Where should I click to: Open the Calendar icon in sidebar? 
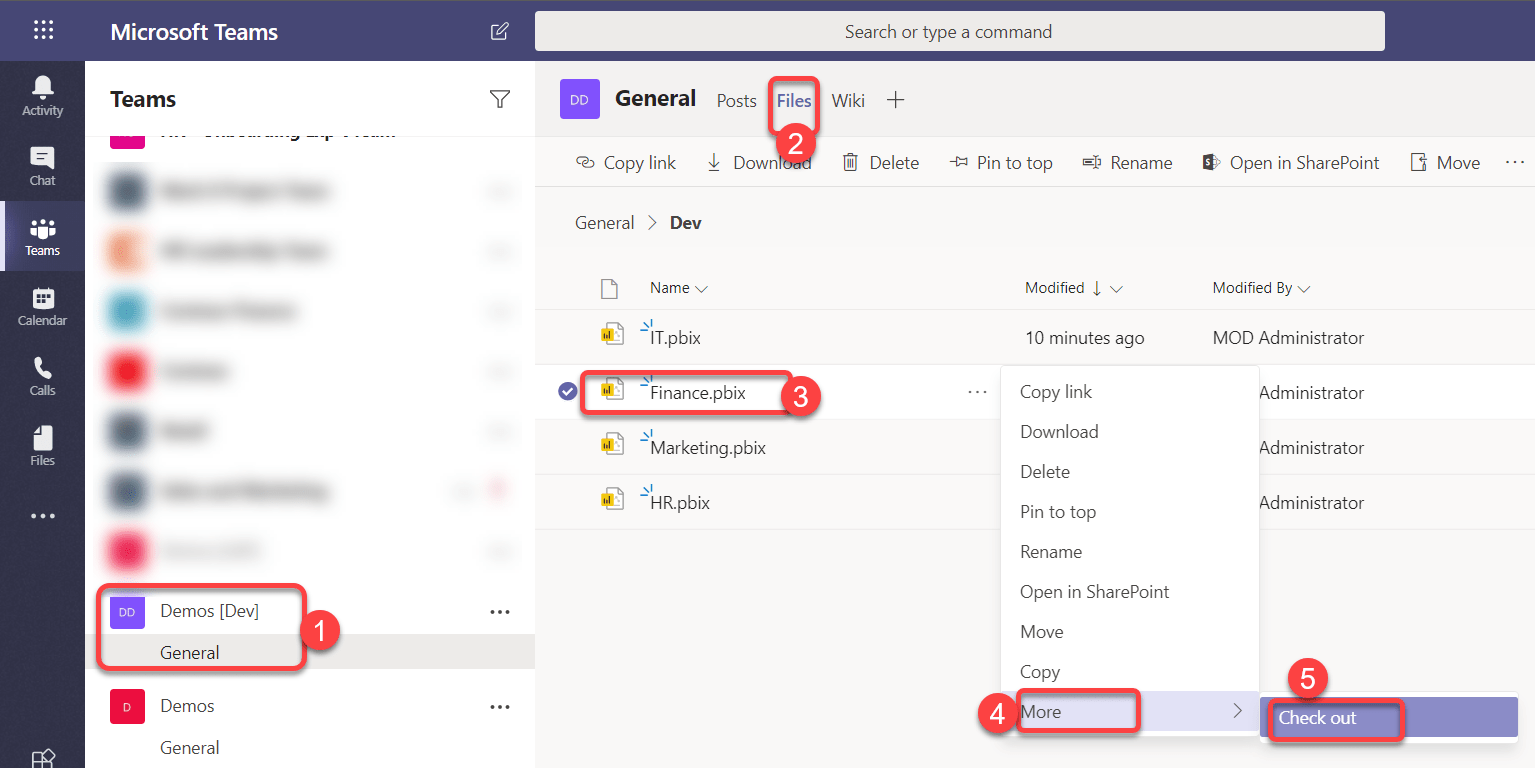click(x=42, y=306)
